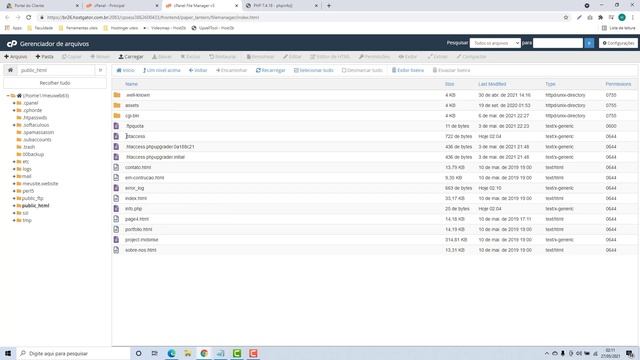This screenshot has width=640, height=360.
Task: Click the bookmark star in address bar
Action: pyautogui.click(x=566, y=17)
